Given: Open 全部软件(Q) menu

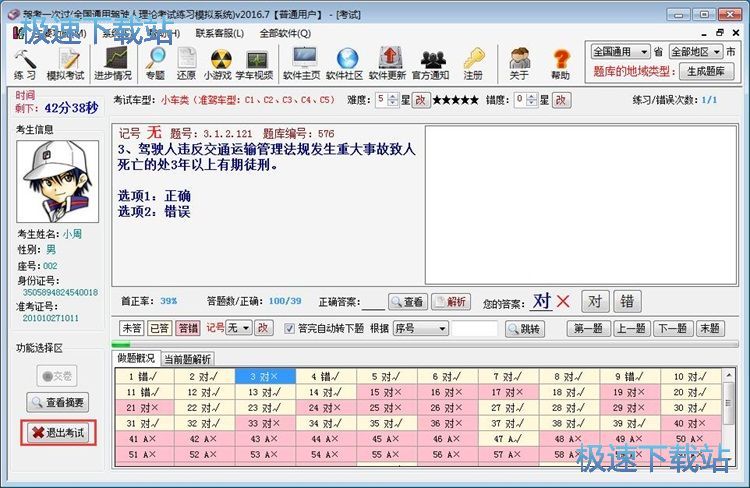Looking at the screenshot, I should [285, 33].
